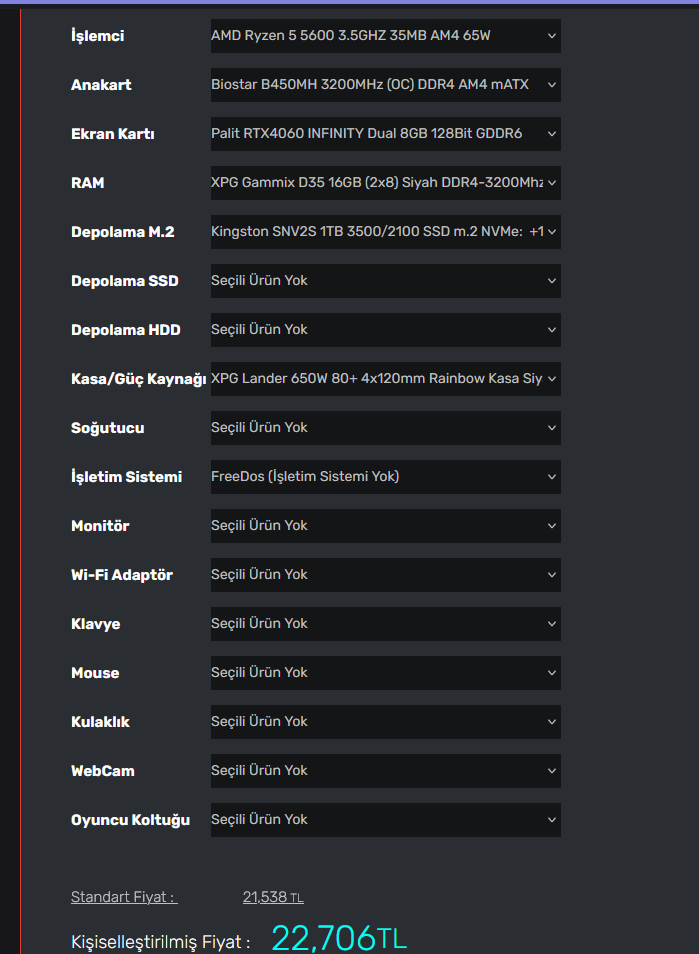Click the Mouse label
Image resolution: width=699 pixels, height=954 pixels.
point(95,673)
